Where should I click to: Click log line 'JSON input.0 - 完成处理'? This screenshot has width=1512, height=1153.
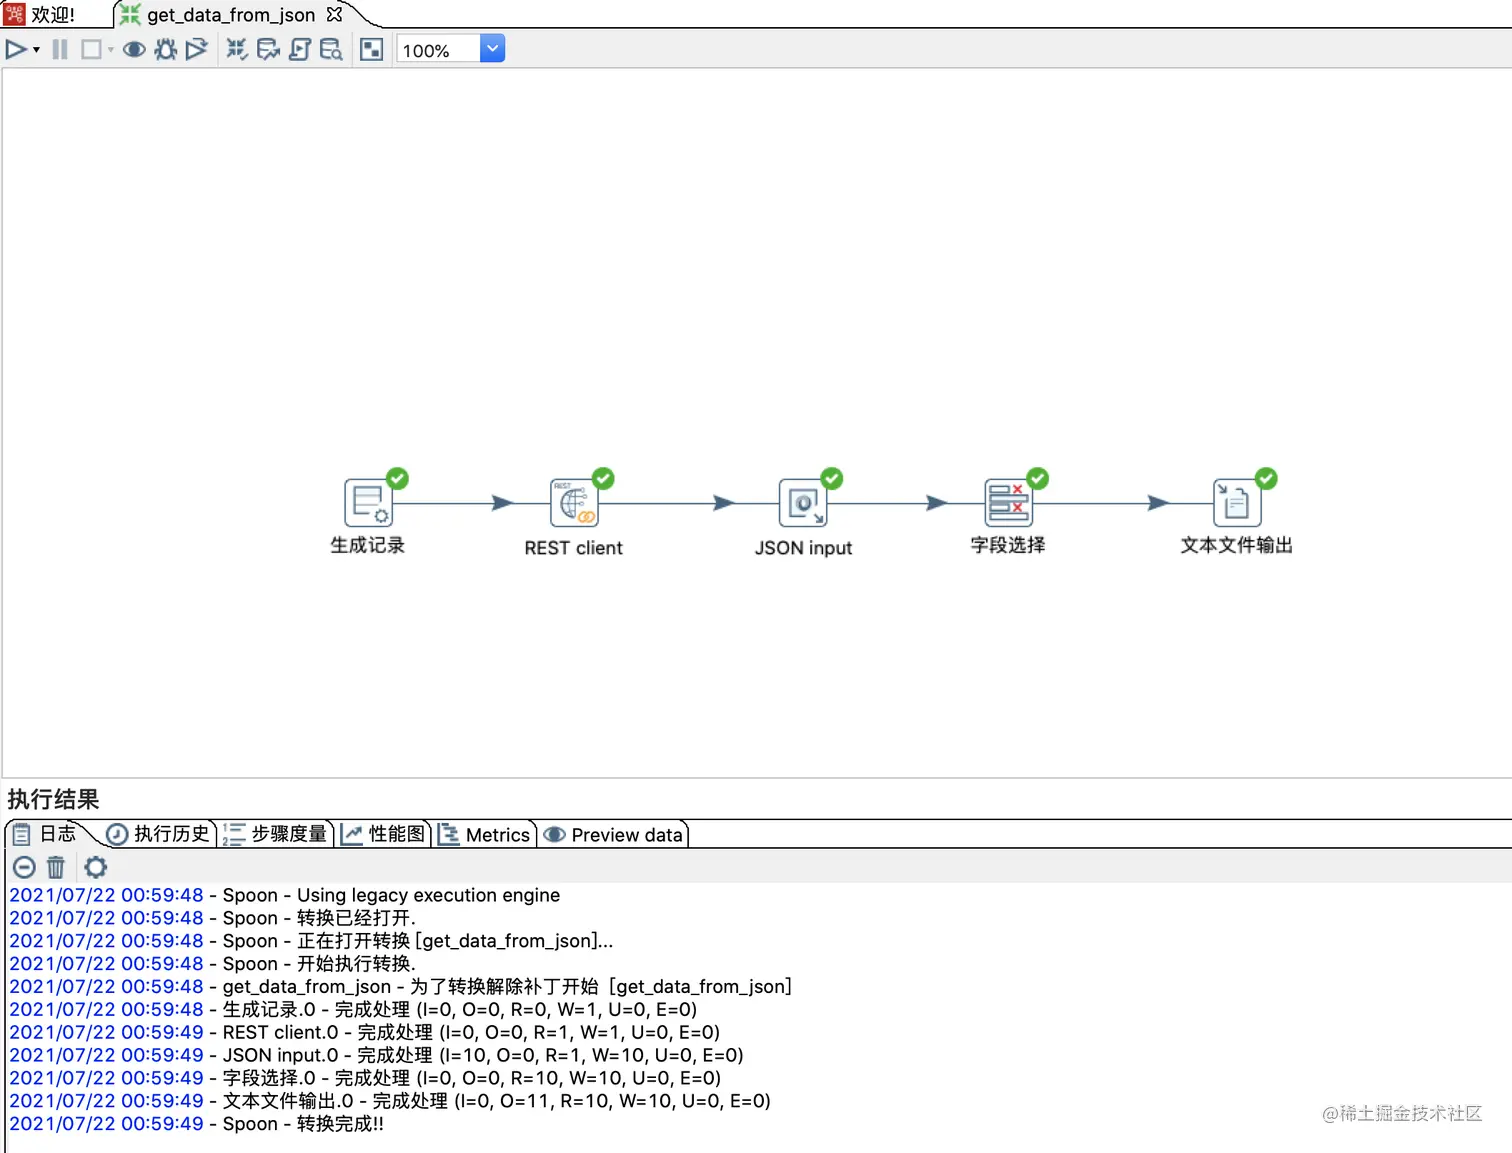coord(376,1055)
